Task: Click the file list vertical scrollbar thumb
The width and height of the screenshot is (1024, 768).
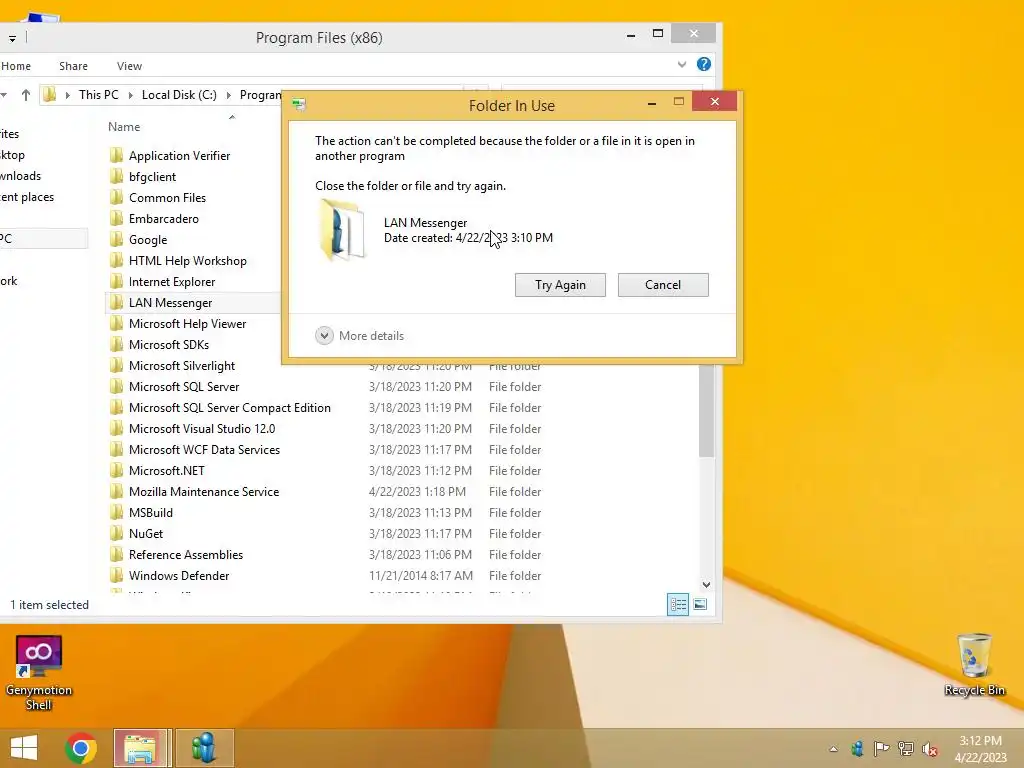Action: coord(706,411)
